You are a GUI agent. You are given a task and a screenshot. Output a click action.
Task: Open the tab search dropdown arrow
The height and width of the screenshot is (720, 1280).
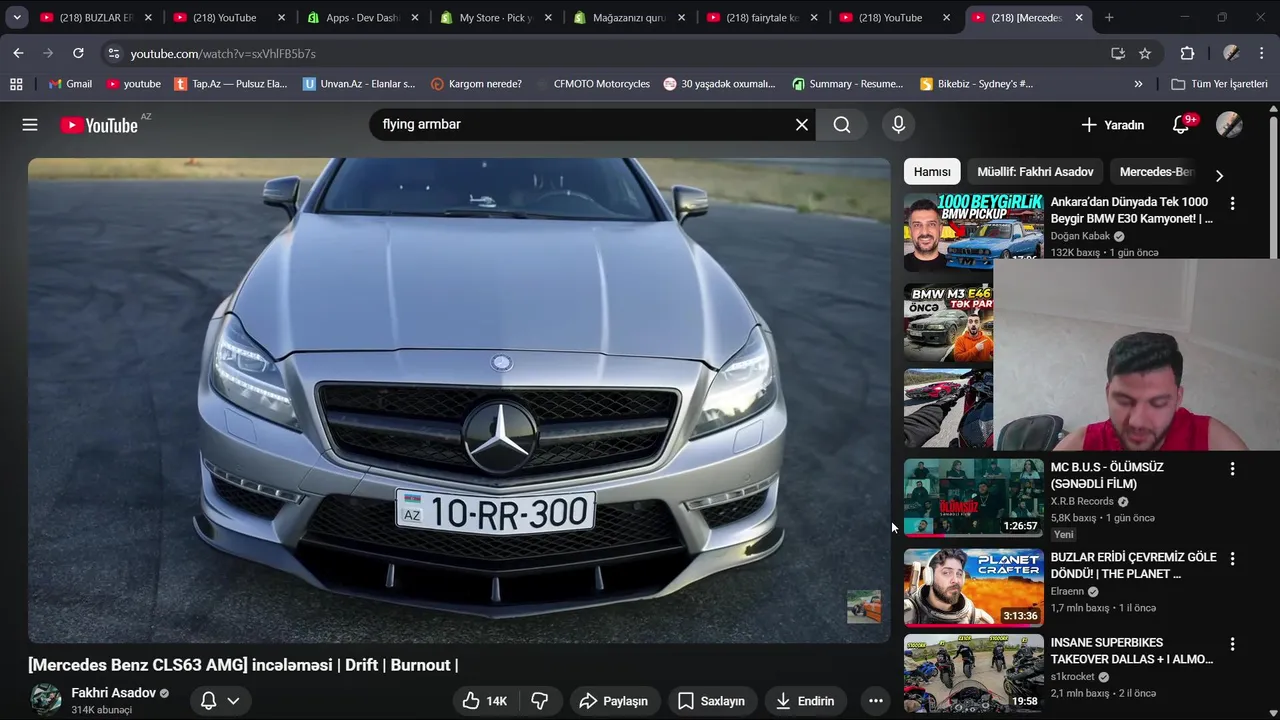(17, 17)
